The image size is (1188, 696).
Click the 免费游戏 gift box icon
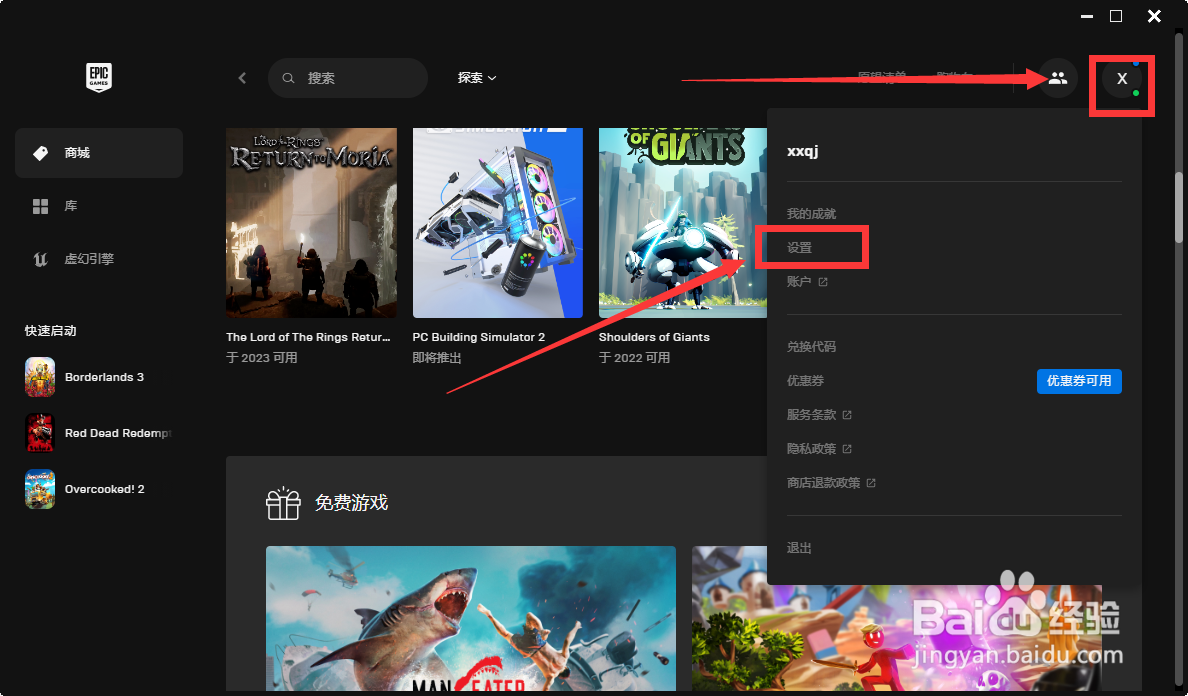[x=283, y=503]
